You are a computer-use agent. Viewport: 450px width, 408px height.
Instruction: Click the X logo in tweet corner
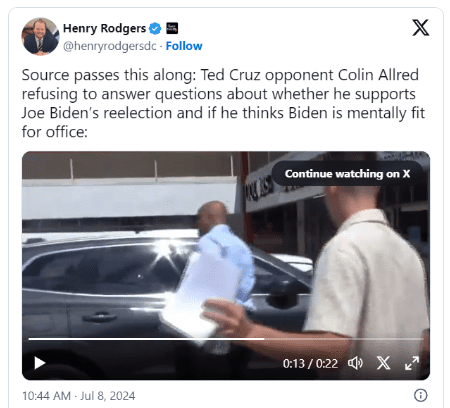click(421, 28)
